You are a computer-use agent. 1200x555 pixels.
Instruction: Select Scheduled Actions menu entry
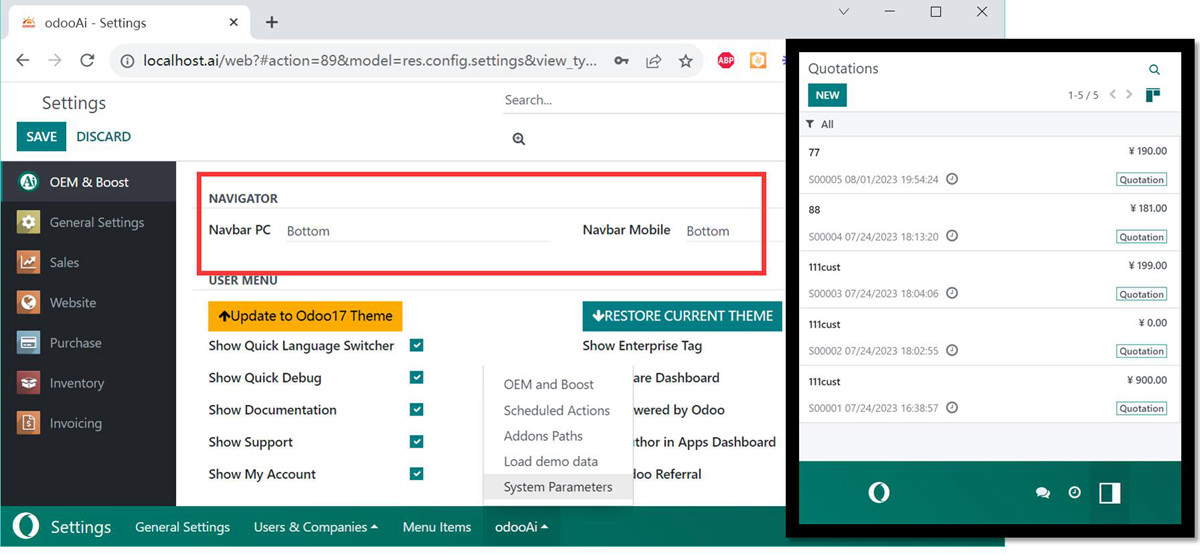click(557, 410)
